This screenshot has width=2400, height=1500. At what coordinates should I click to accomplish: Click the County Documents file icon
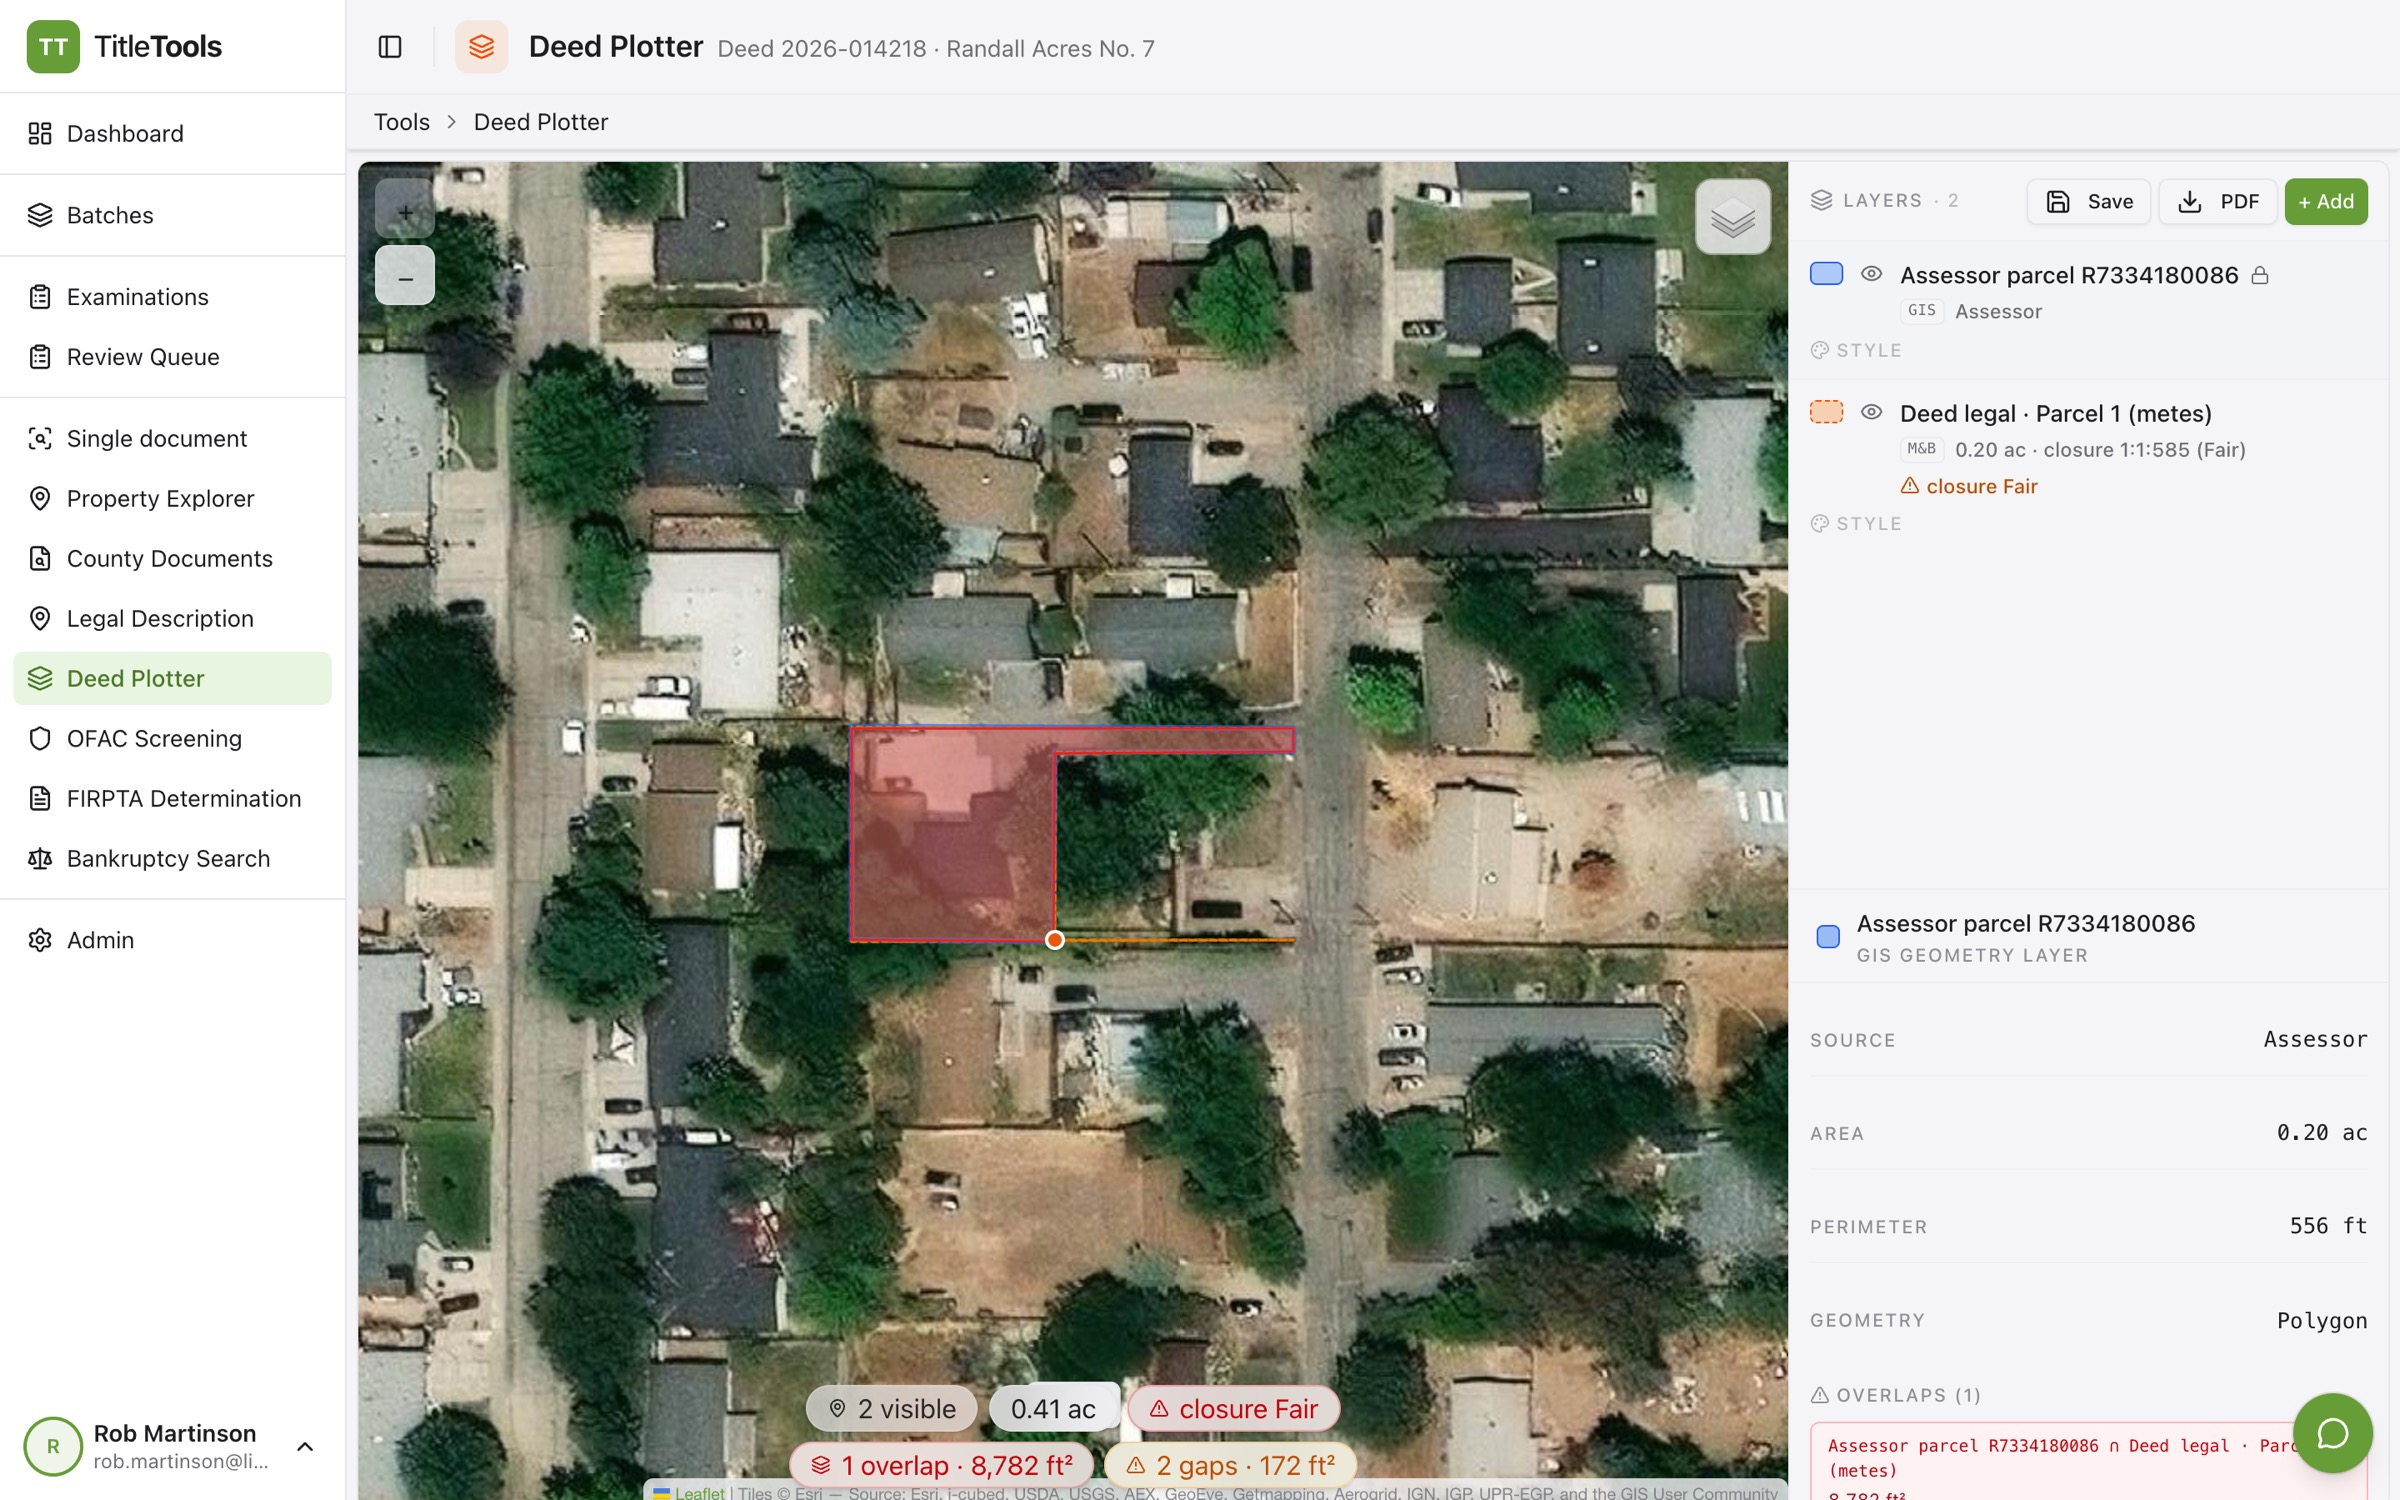click(x=40, y=558)
